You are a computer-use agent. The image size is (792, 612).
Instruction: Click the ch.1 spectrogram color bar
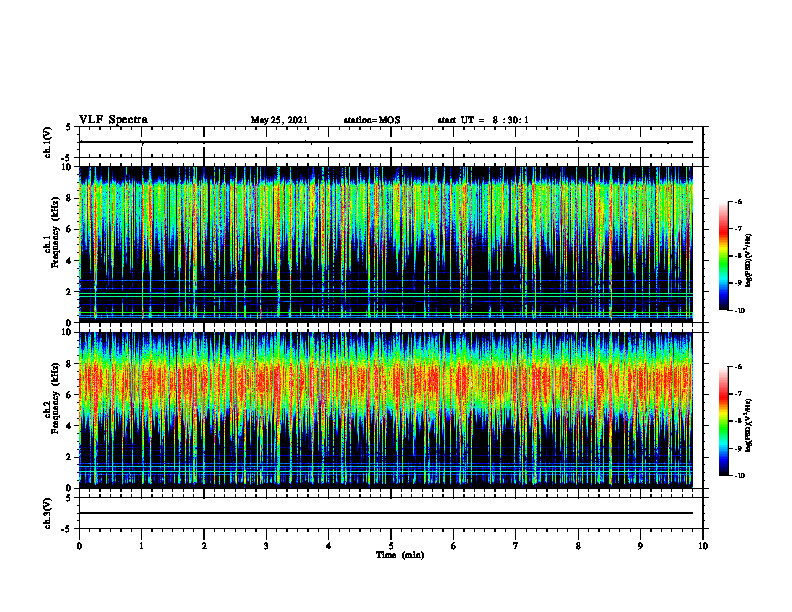(723, 256)
